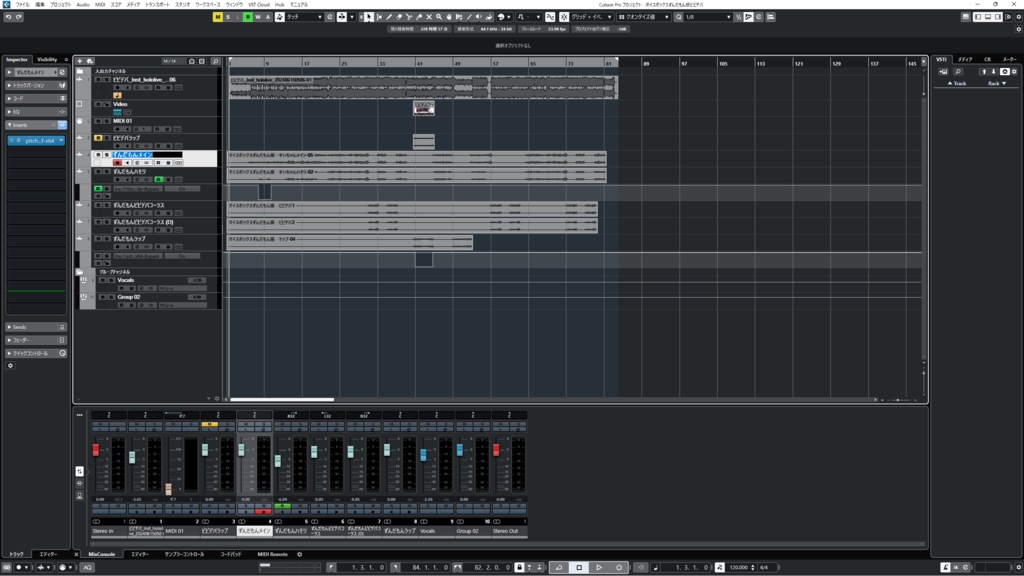Click the Stereo Out red fader handle
The width and height of the screenshot is (1024, 576).
point(496,449)
